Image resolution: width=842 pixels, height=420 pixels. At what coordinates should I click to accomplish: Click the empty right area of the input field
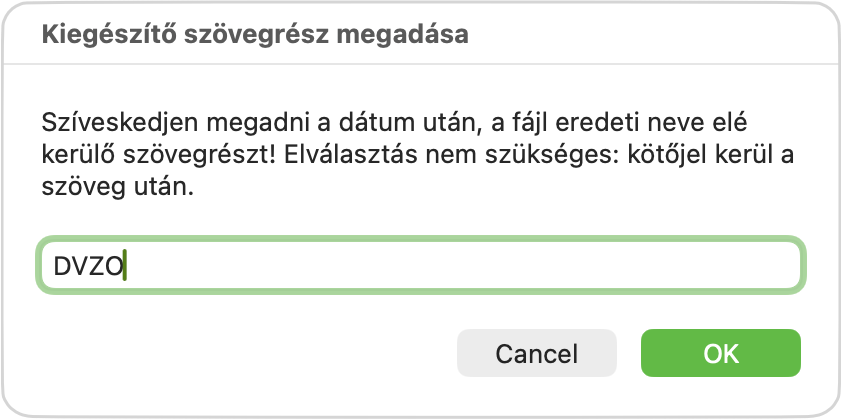600,265
